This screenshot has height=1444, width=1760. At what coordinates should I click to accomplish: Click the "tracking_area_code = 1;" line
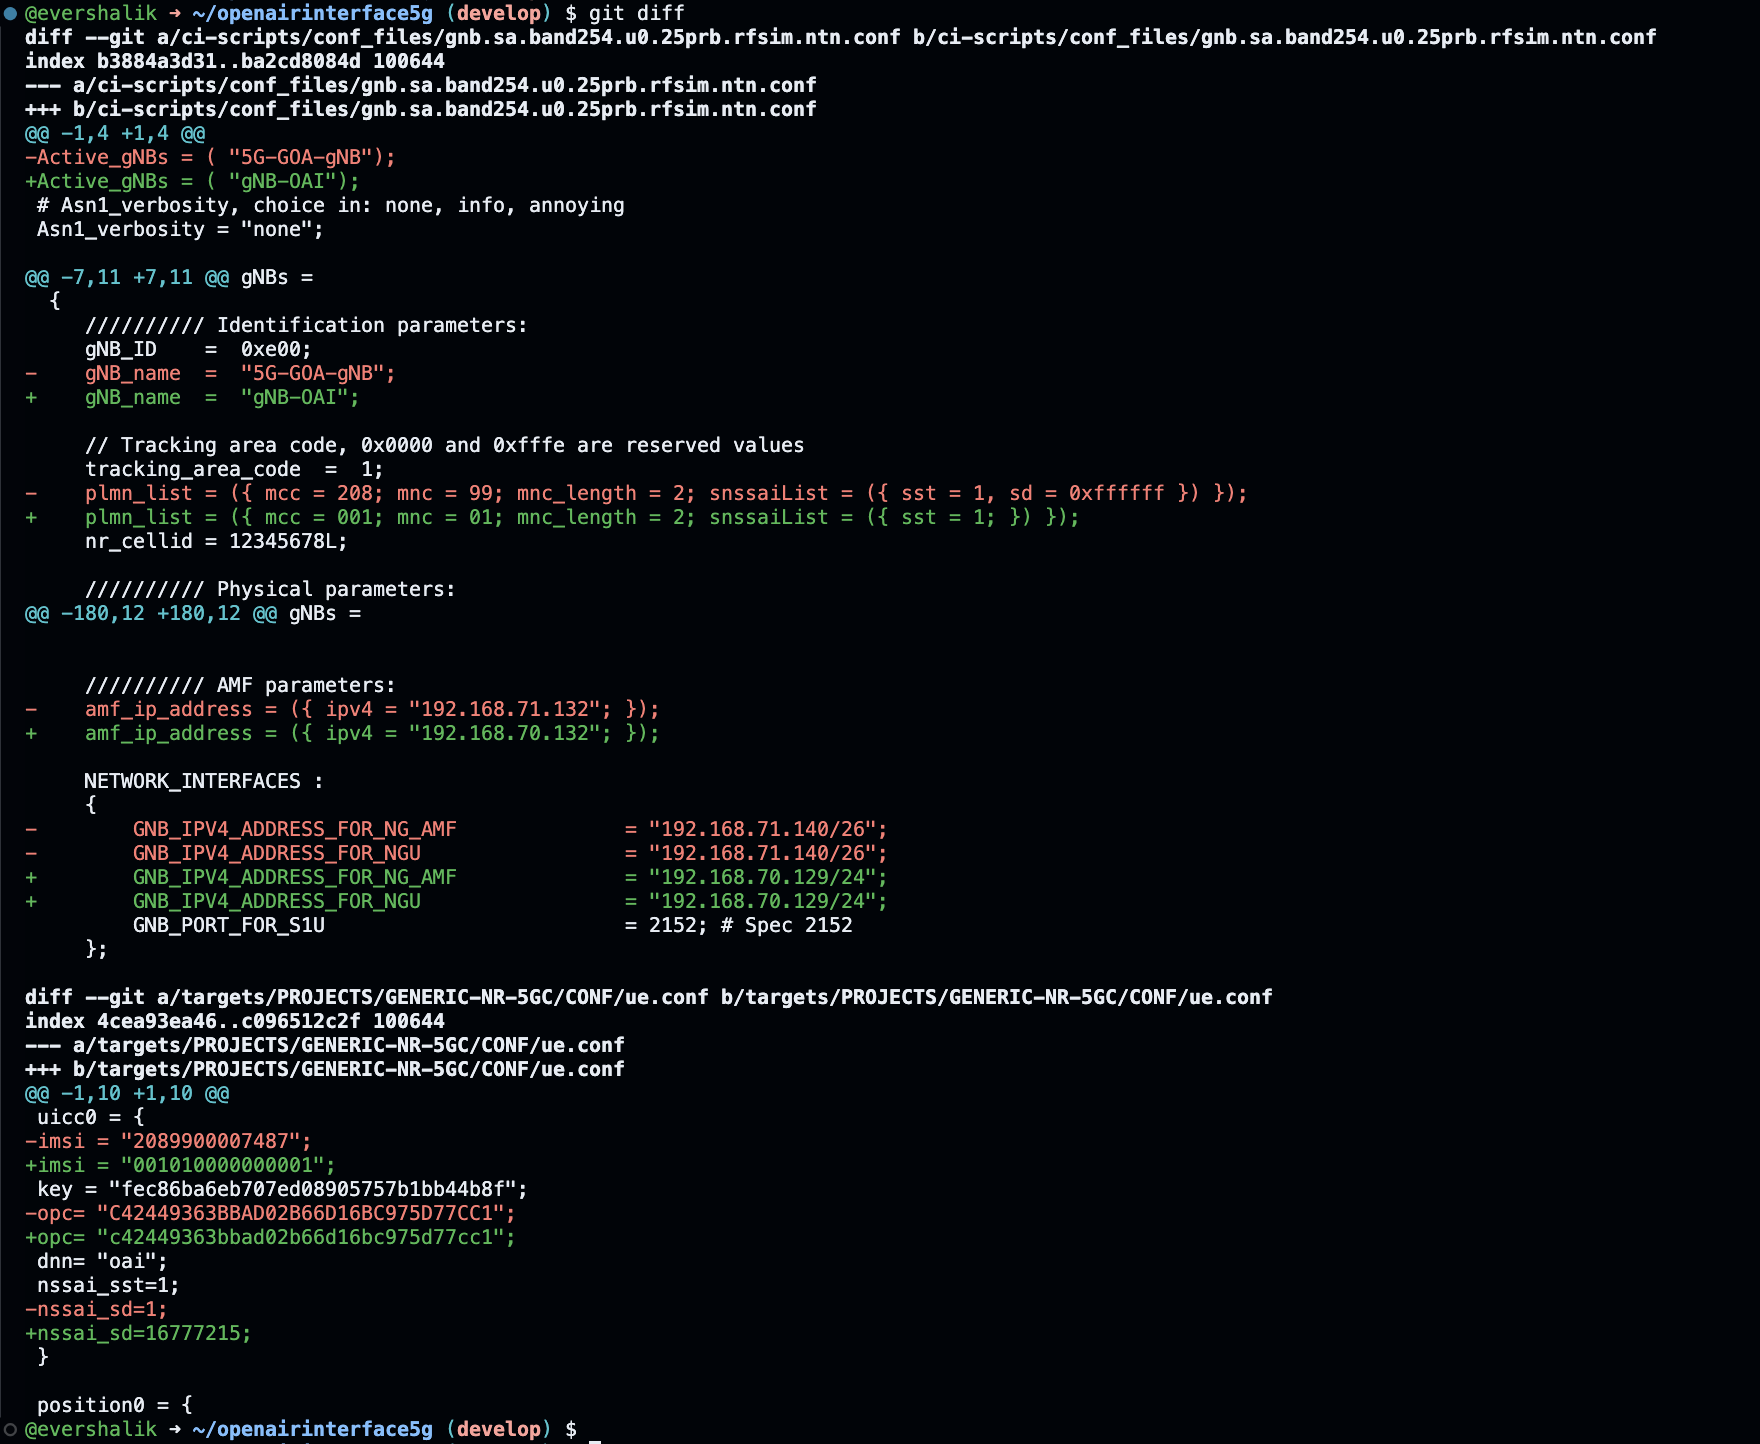tap(234, 469)
